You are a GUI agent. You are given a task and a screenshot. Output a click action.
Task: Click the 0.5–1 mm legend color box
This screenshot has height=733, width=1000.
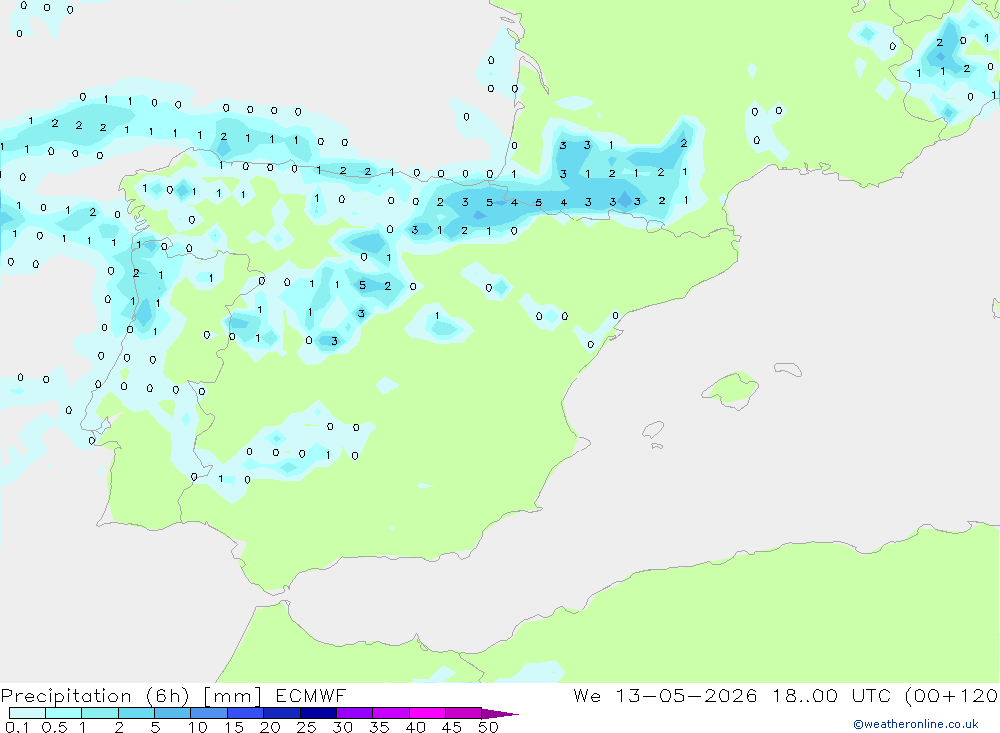tap(64, 713)
